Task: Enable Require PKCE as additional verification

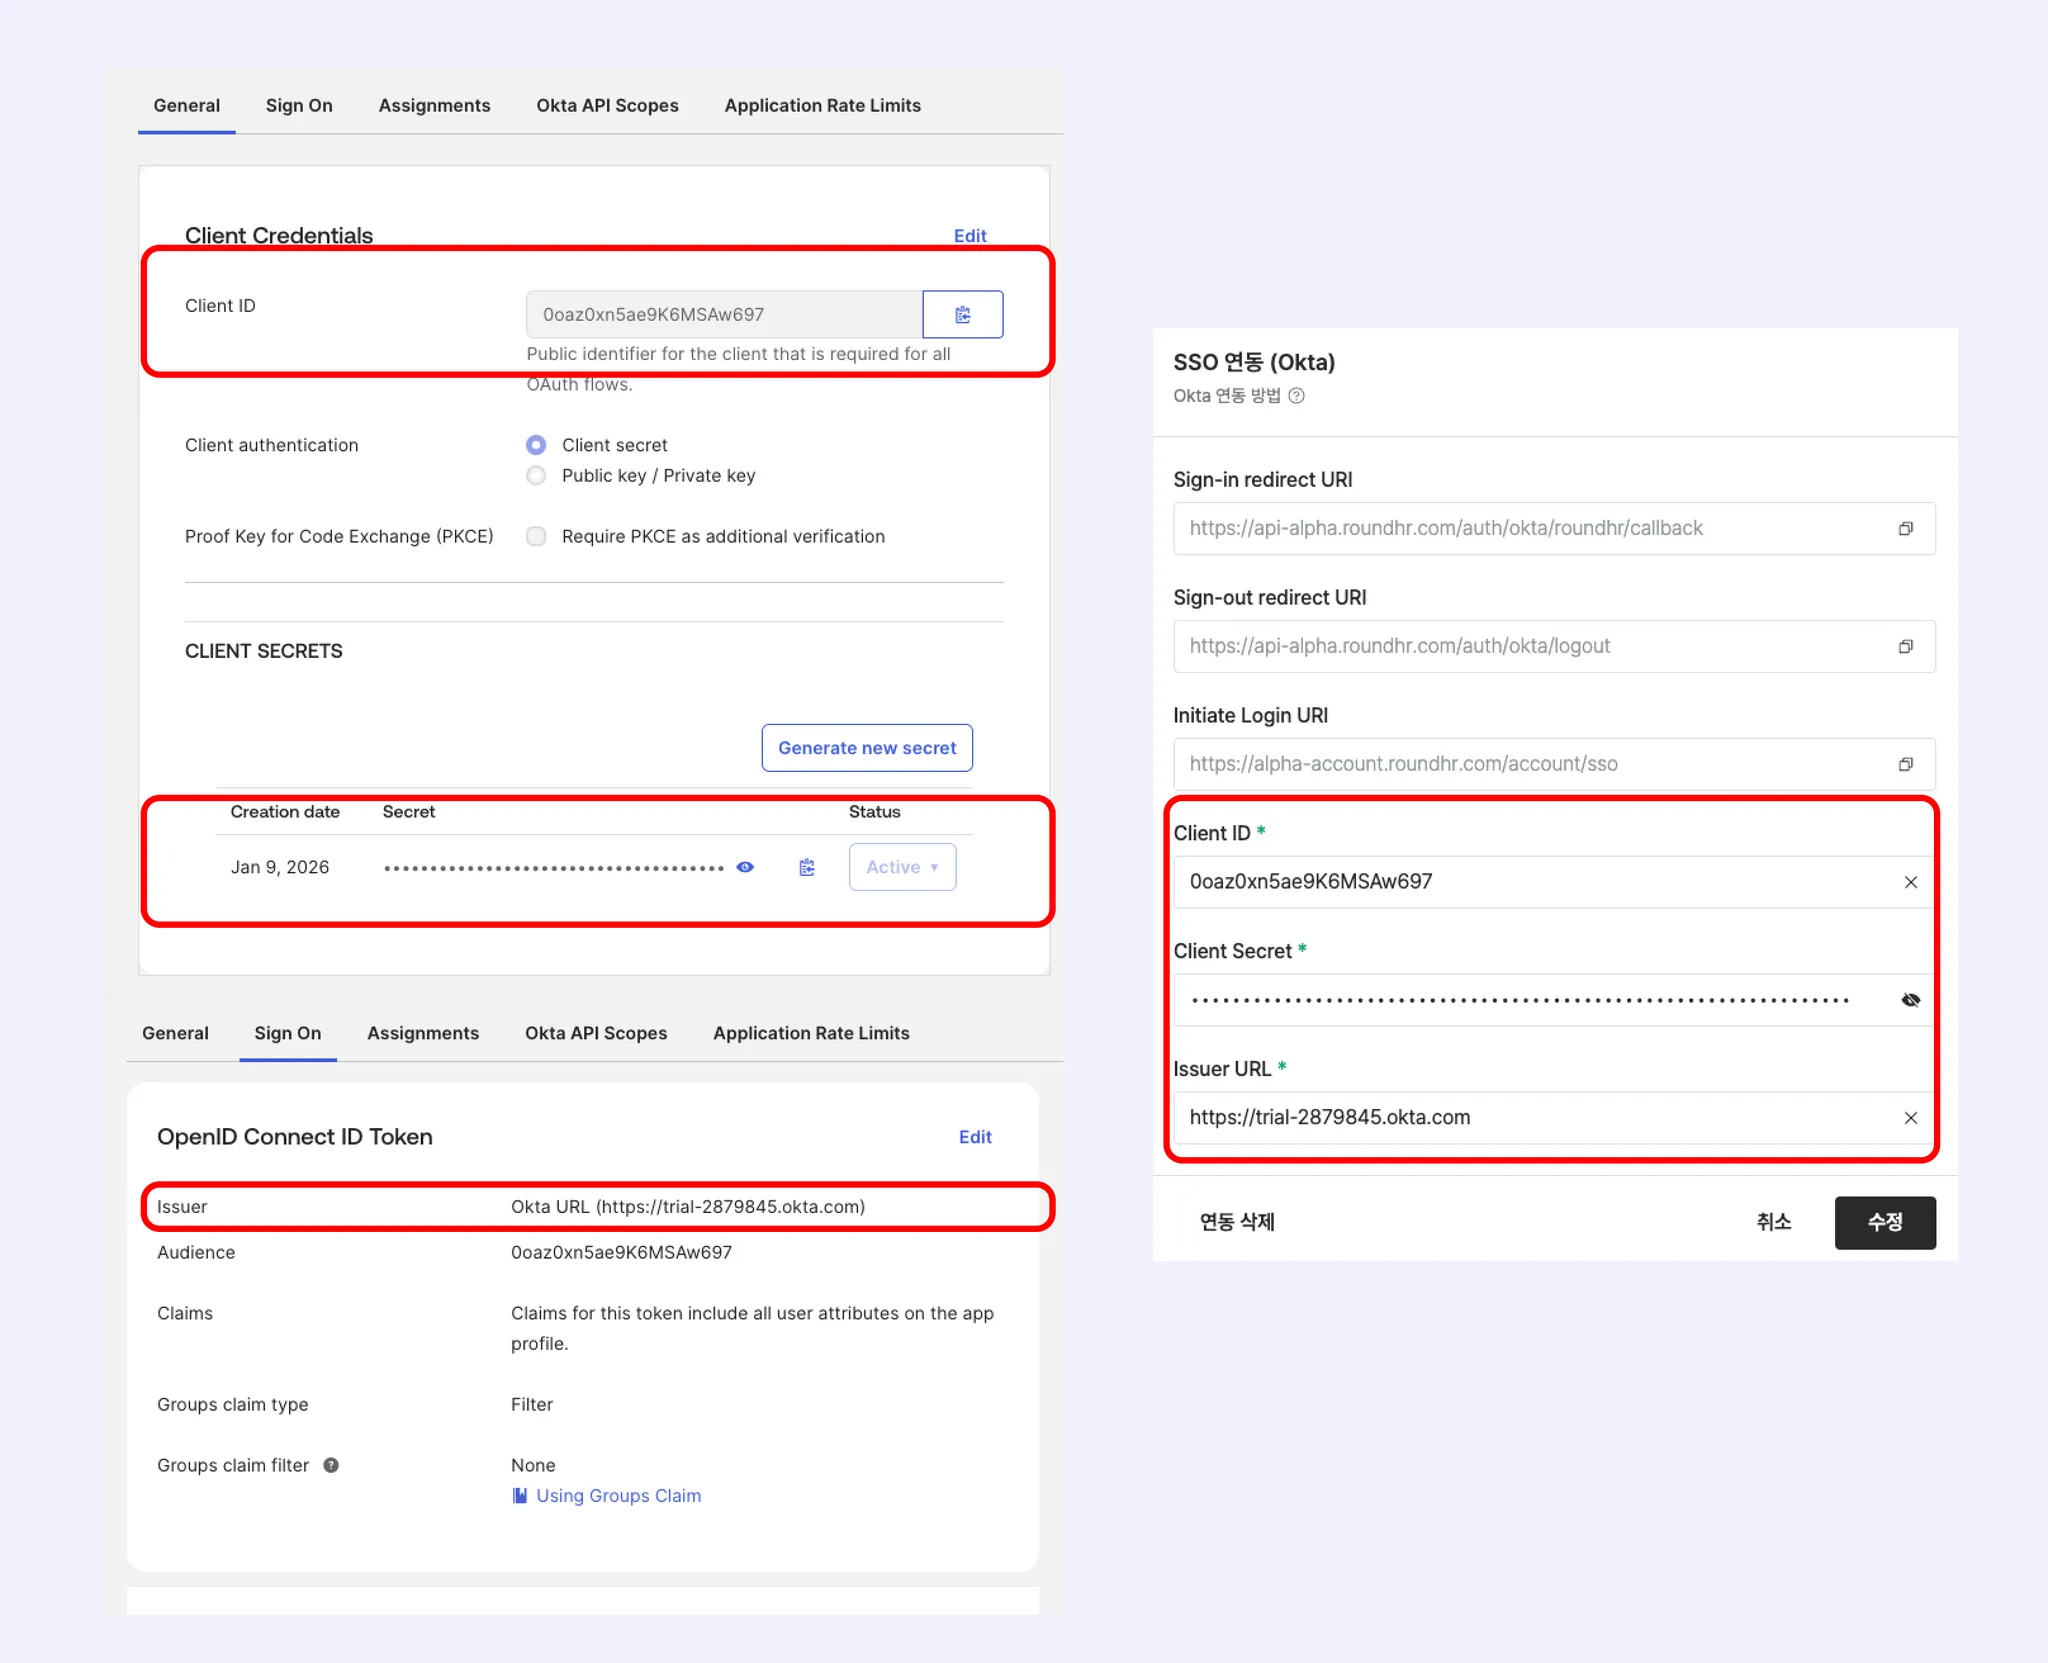Action: click(537, 537)
